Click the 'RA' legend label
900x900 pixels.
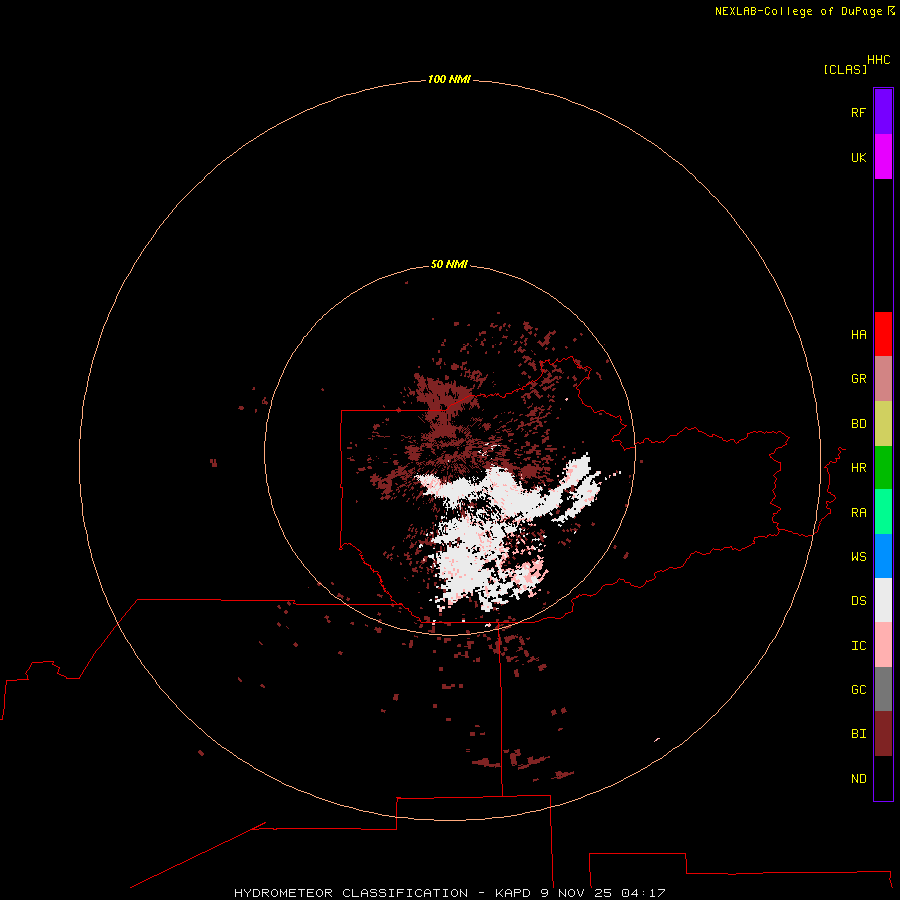click(858, 513)
